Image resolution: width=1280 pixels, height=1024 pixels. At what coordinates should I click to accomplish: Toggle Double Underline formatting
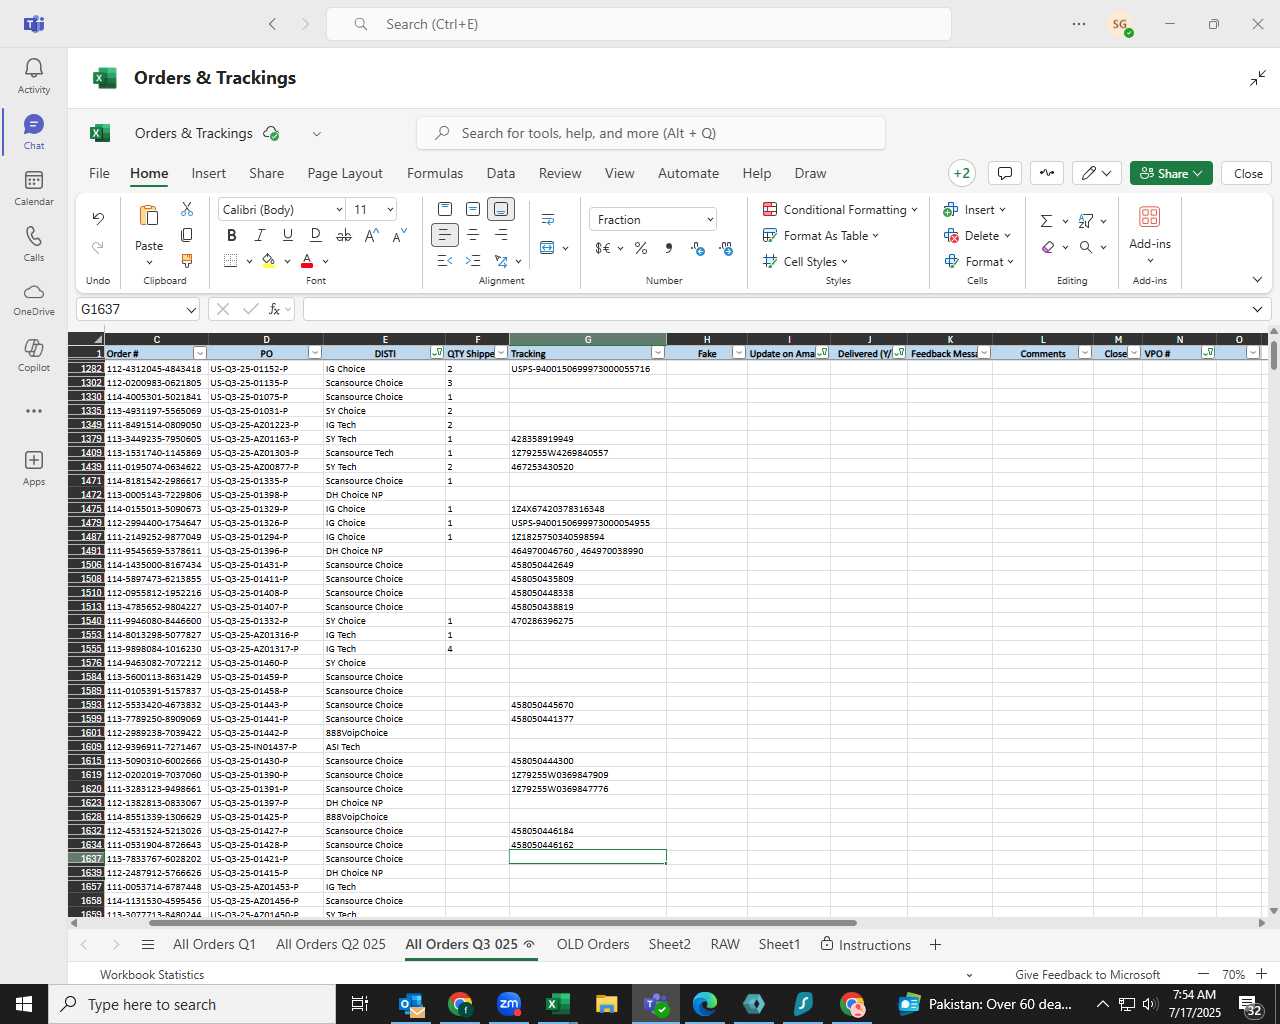[x=316, y=235]
